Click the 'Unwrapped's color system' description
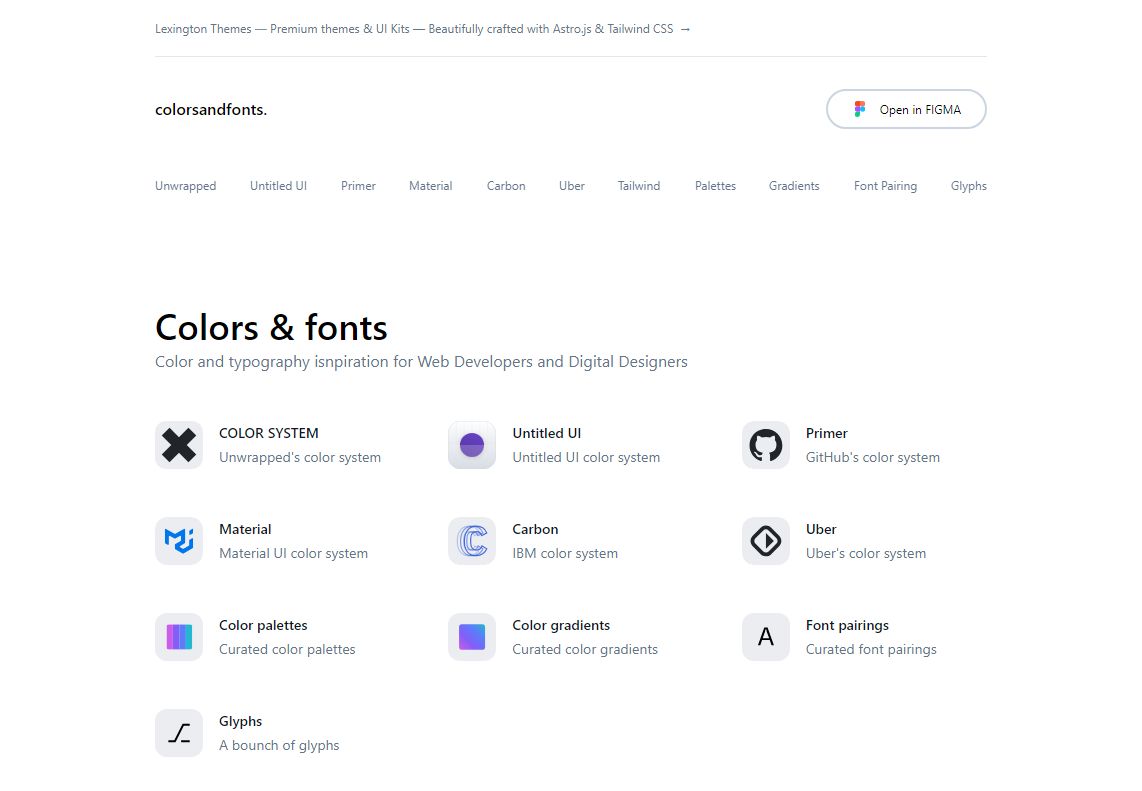The height and width of the screenshot is (791, 1142). tap(300, 457)
